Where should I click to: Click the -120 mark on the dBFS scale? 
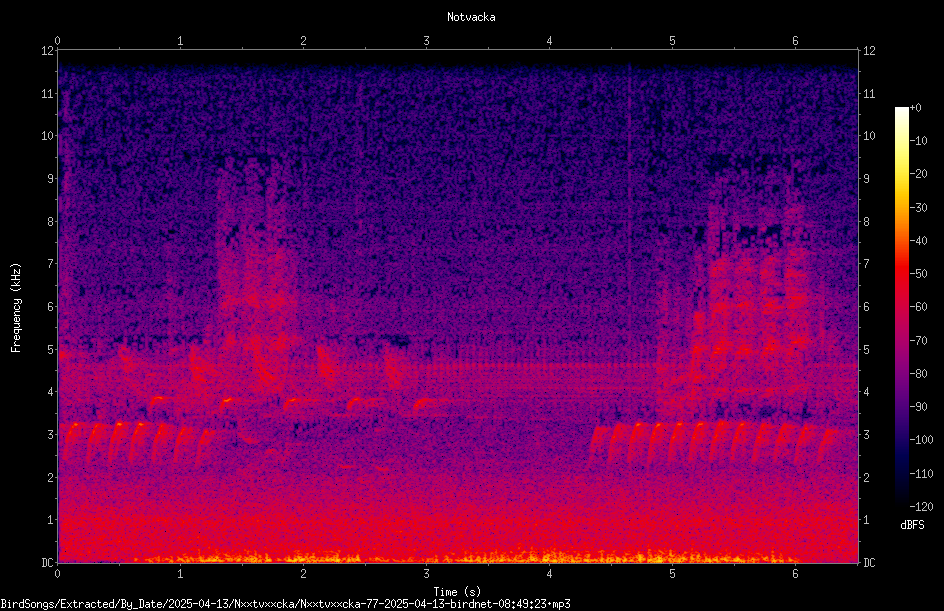[x=921, y=506]
